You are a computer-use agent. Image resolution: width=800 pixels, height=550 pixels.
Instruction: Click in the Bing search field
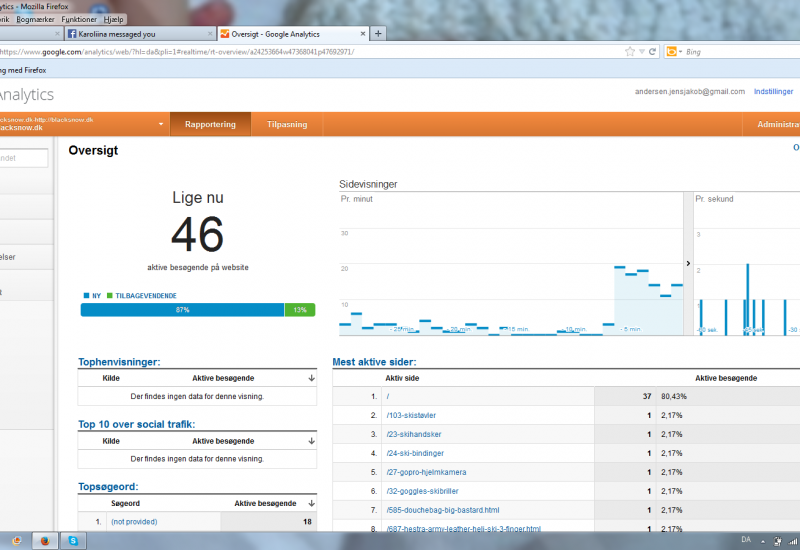click(x=735, y=51)
